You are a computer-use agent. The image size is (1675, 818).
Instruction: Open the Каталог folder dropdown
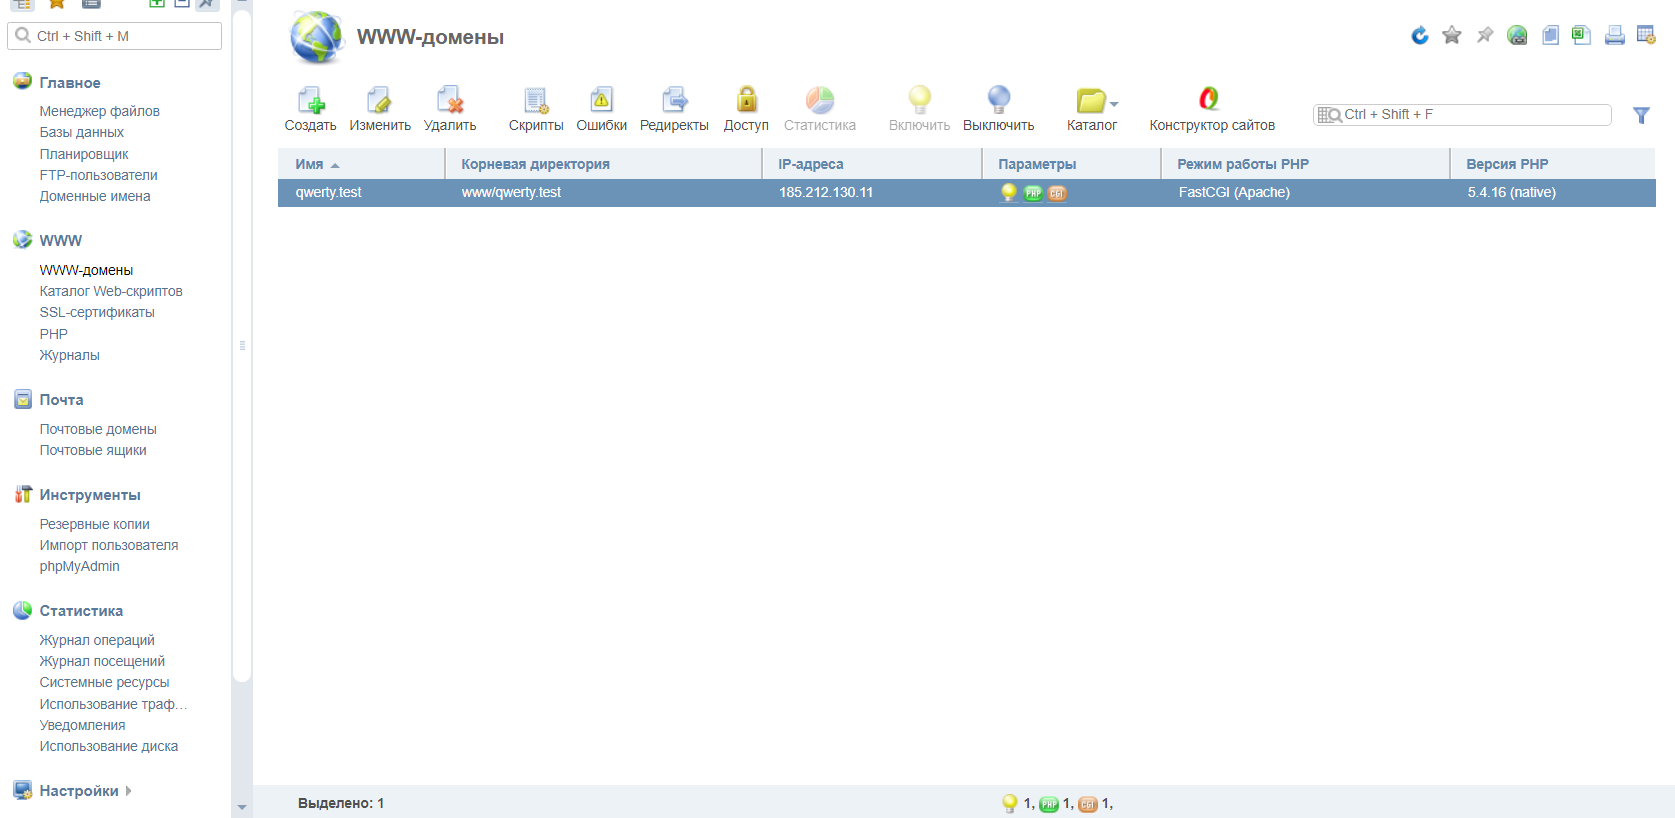point(1096,101)
